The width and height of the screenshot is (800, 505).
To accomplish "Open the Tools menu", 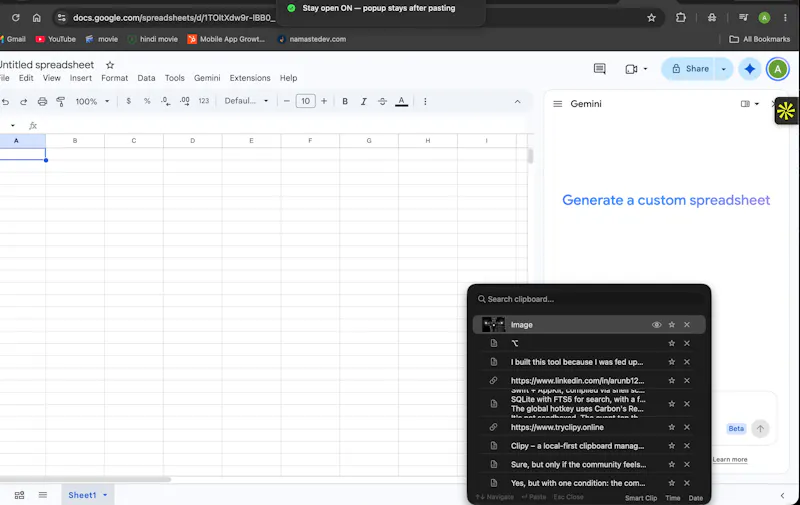I will pyautogui.click(x=174, y=78).
